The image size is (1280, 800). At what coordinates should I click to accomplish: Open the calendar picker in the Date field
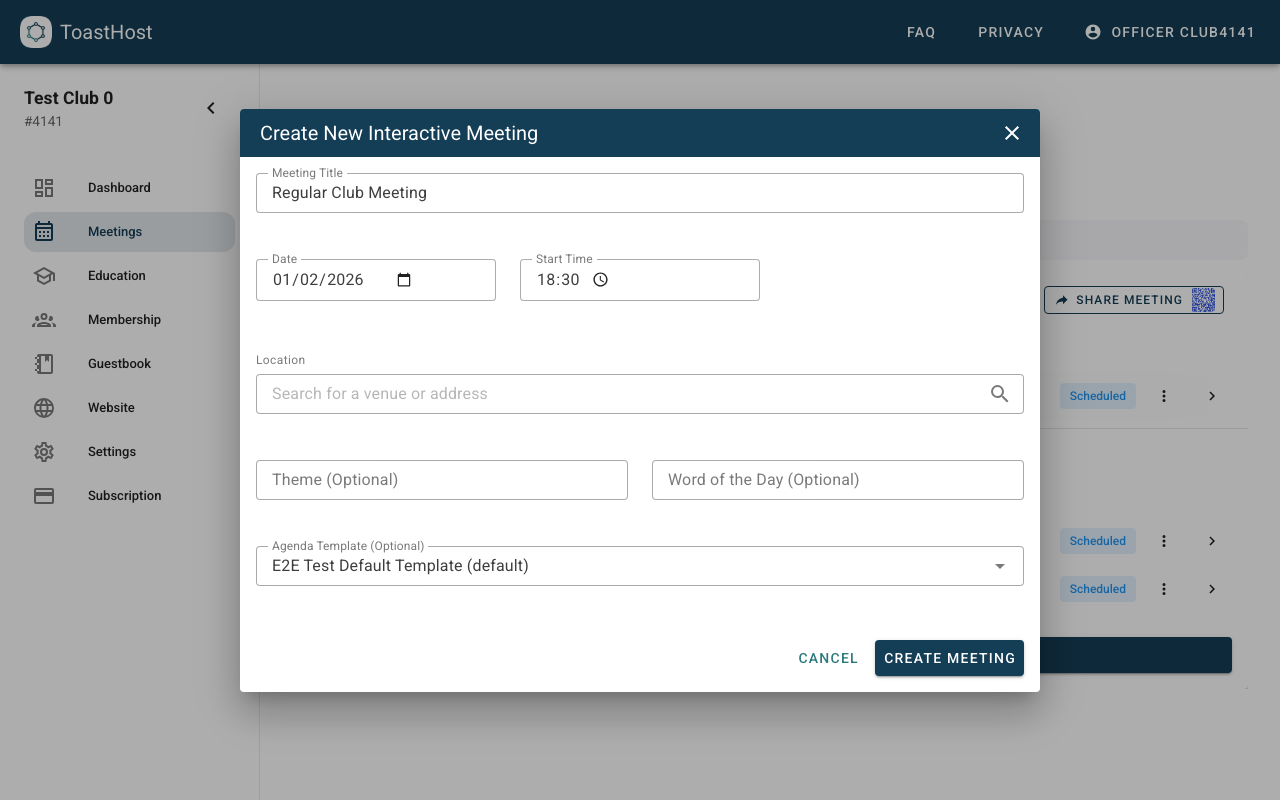(x=403, y=280)
